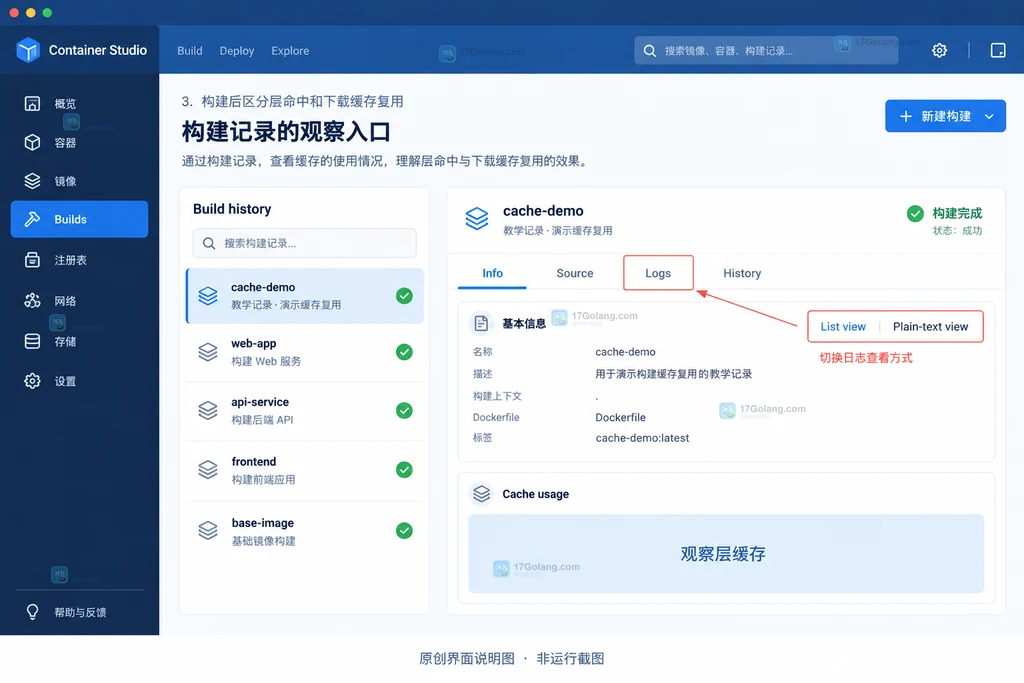1024x683 pixels.
Task: Click the 帮助与反馈 lightbulb icon
Action: 32,612
